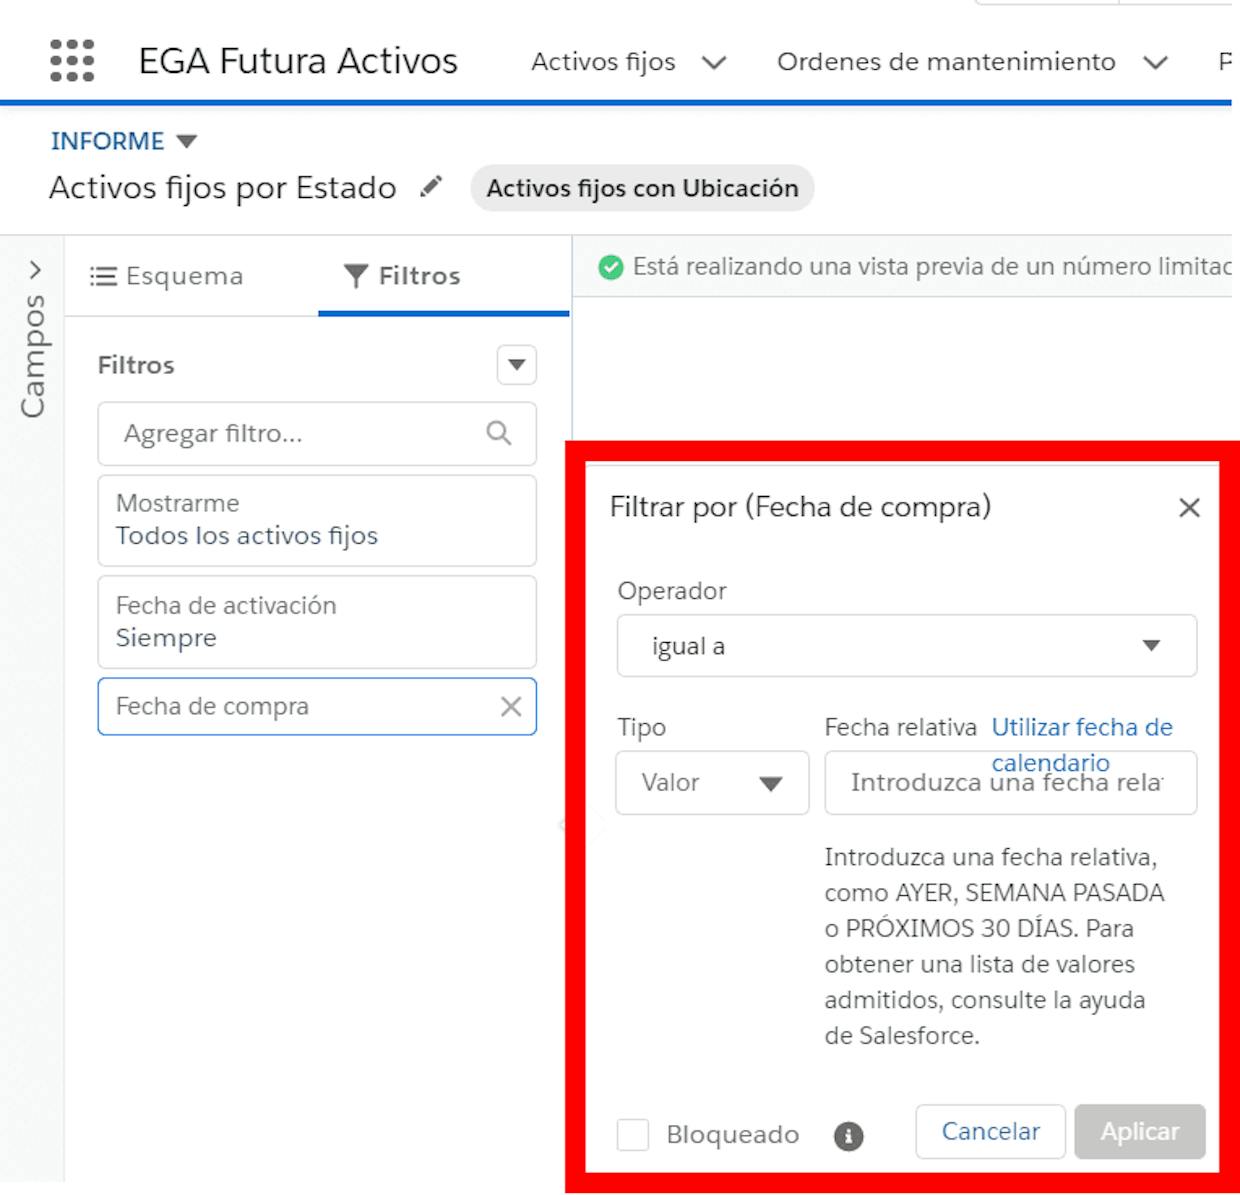Expand the INFORME dropdown arrow

coord(186,141)
